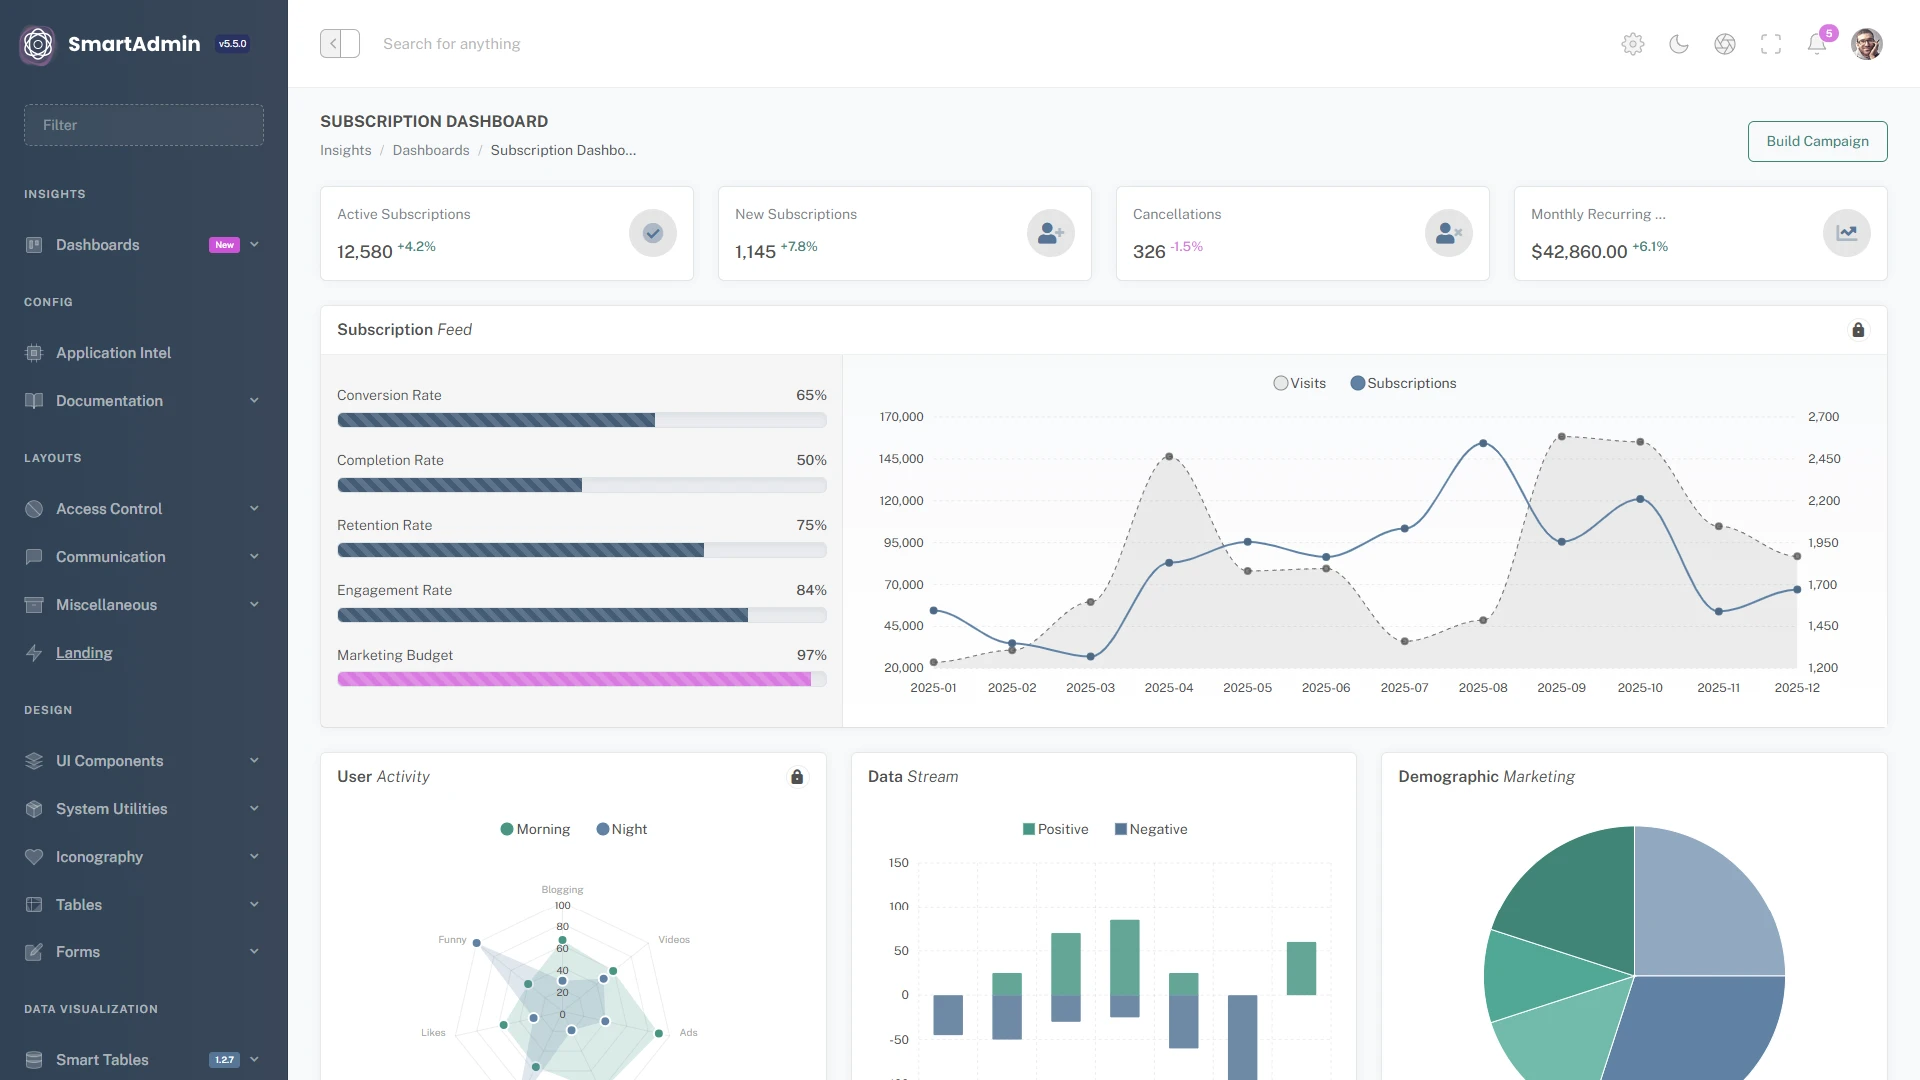This screenshot has width=1920, height=1080.
Task: Expand the Iconography chevron
Action: click(254, 857)
